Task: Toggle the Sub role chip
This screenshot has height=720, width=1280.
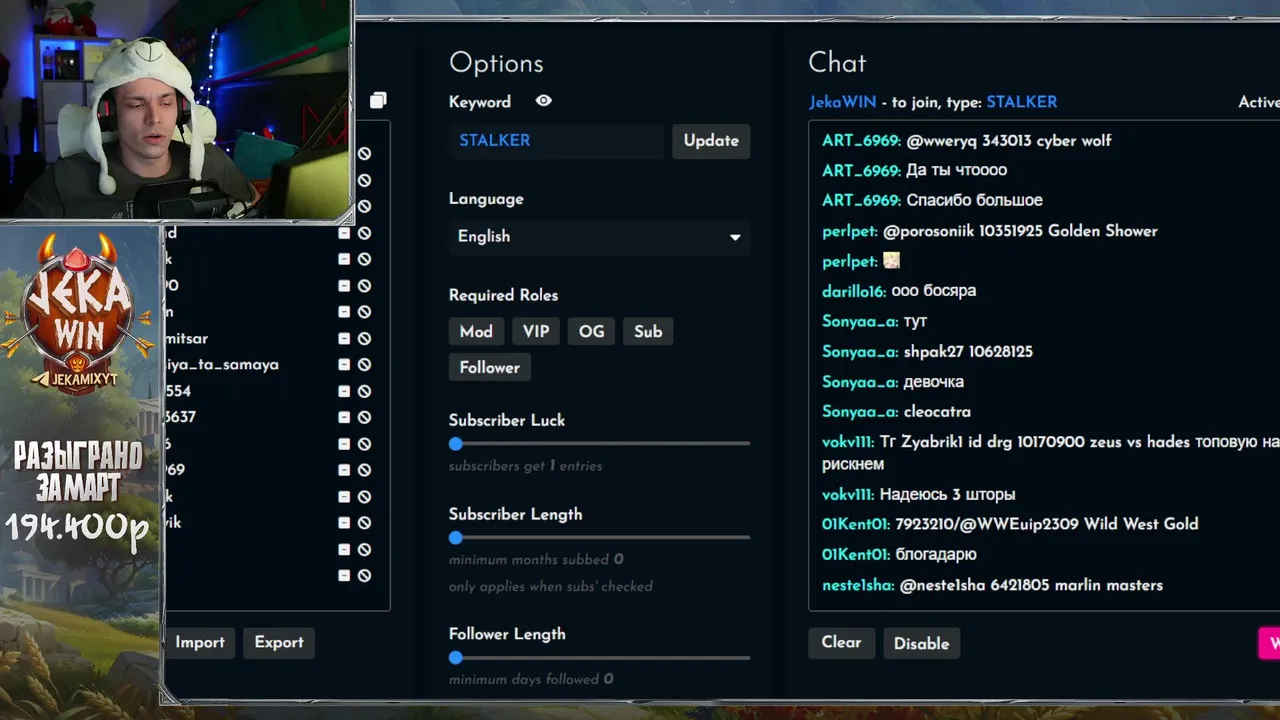Action: (x=648, y=332)
